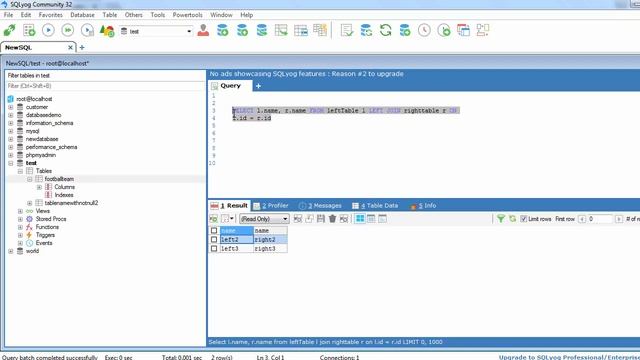Switch result to text view icon
This screenshot has height=360, width=640.
point(382,219)
